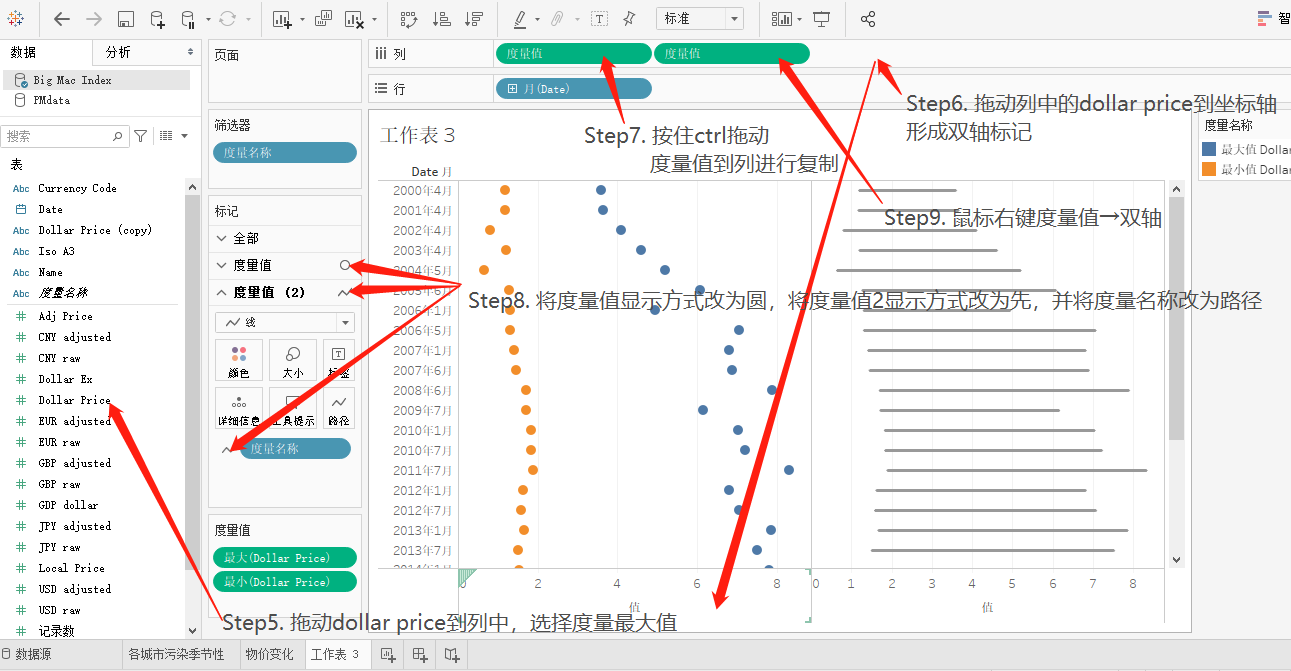Sort descending using toolbar icon

(x=474, y=19)
